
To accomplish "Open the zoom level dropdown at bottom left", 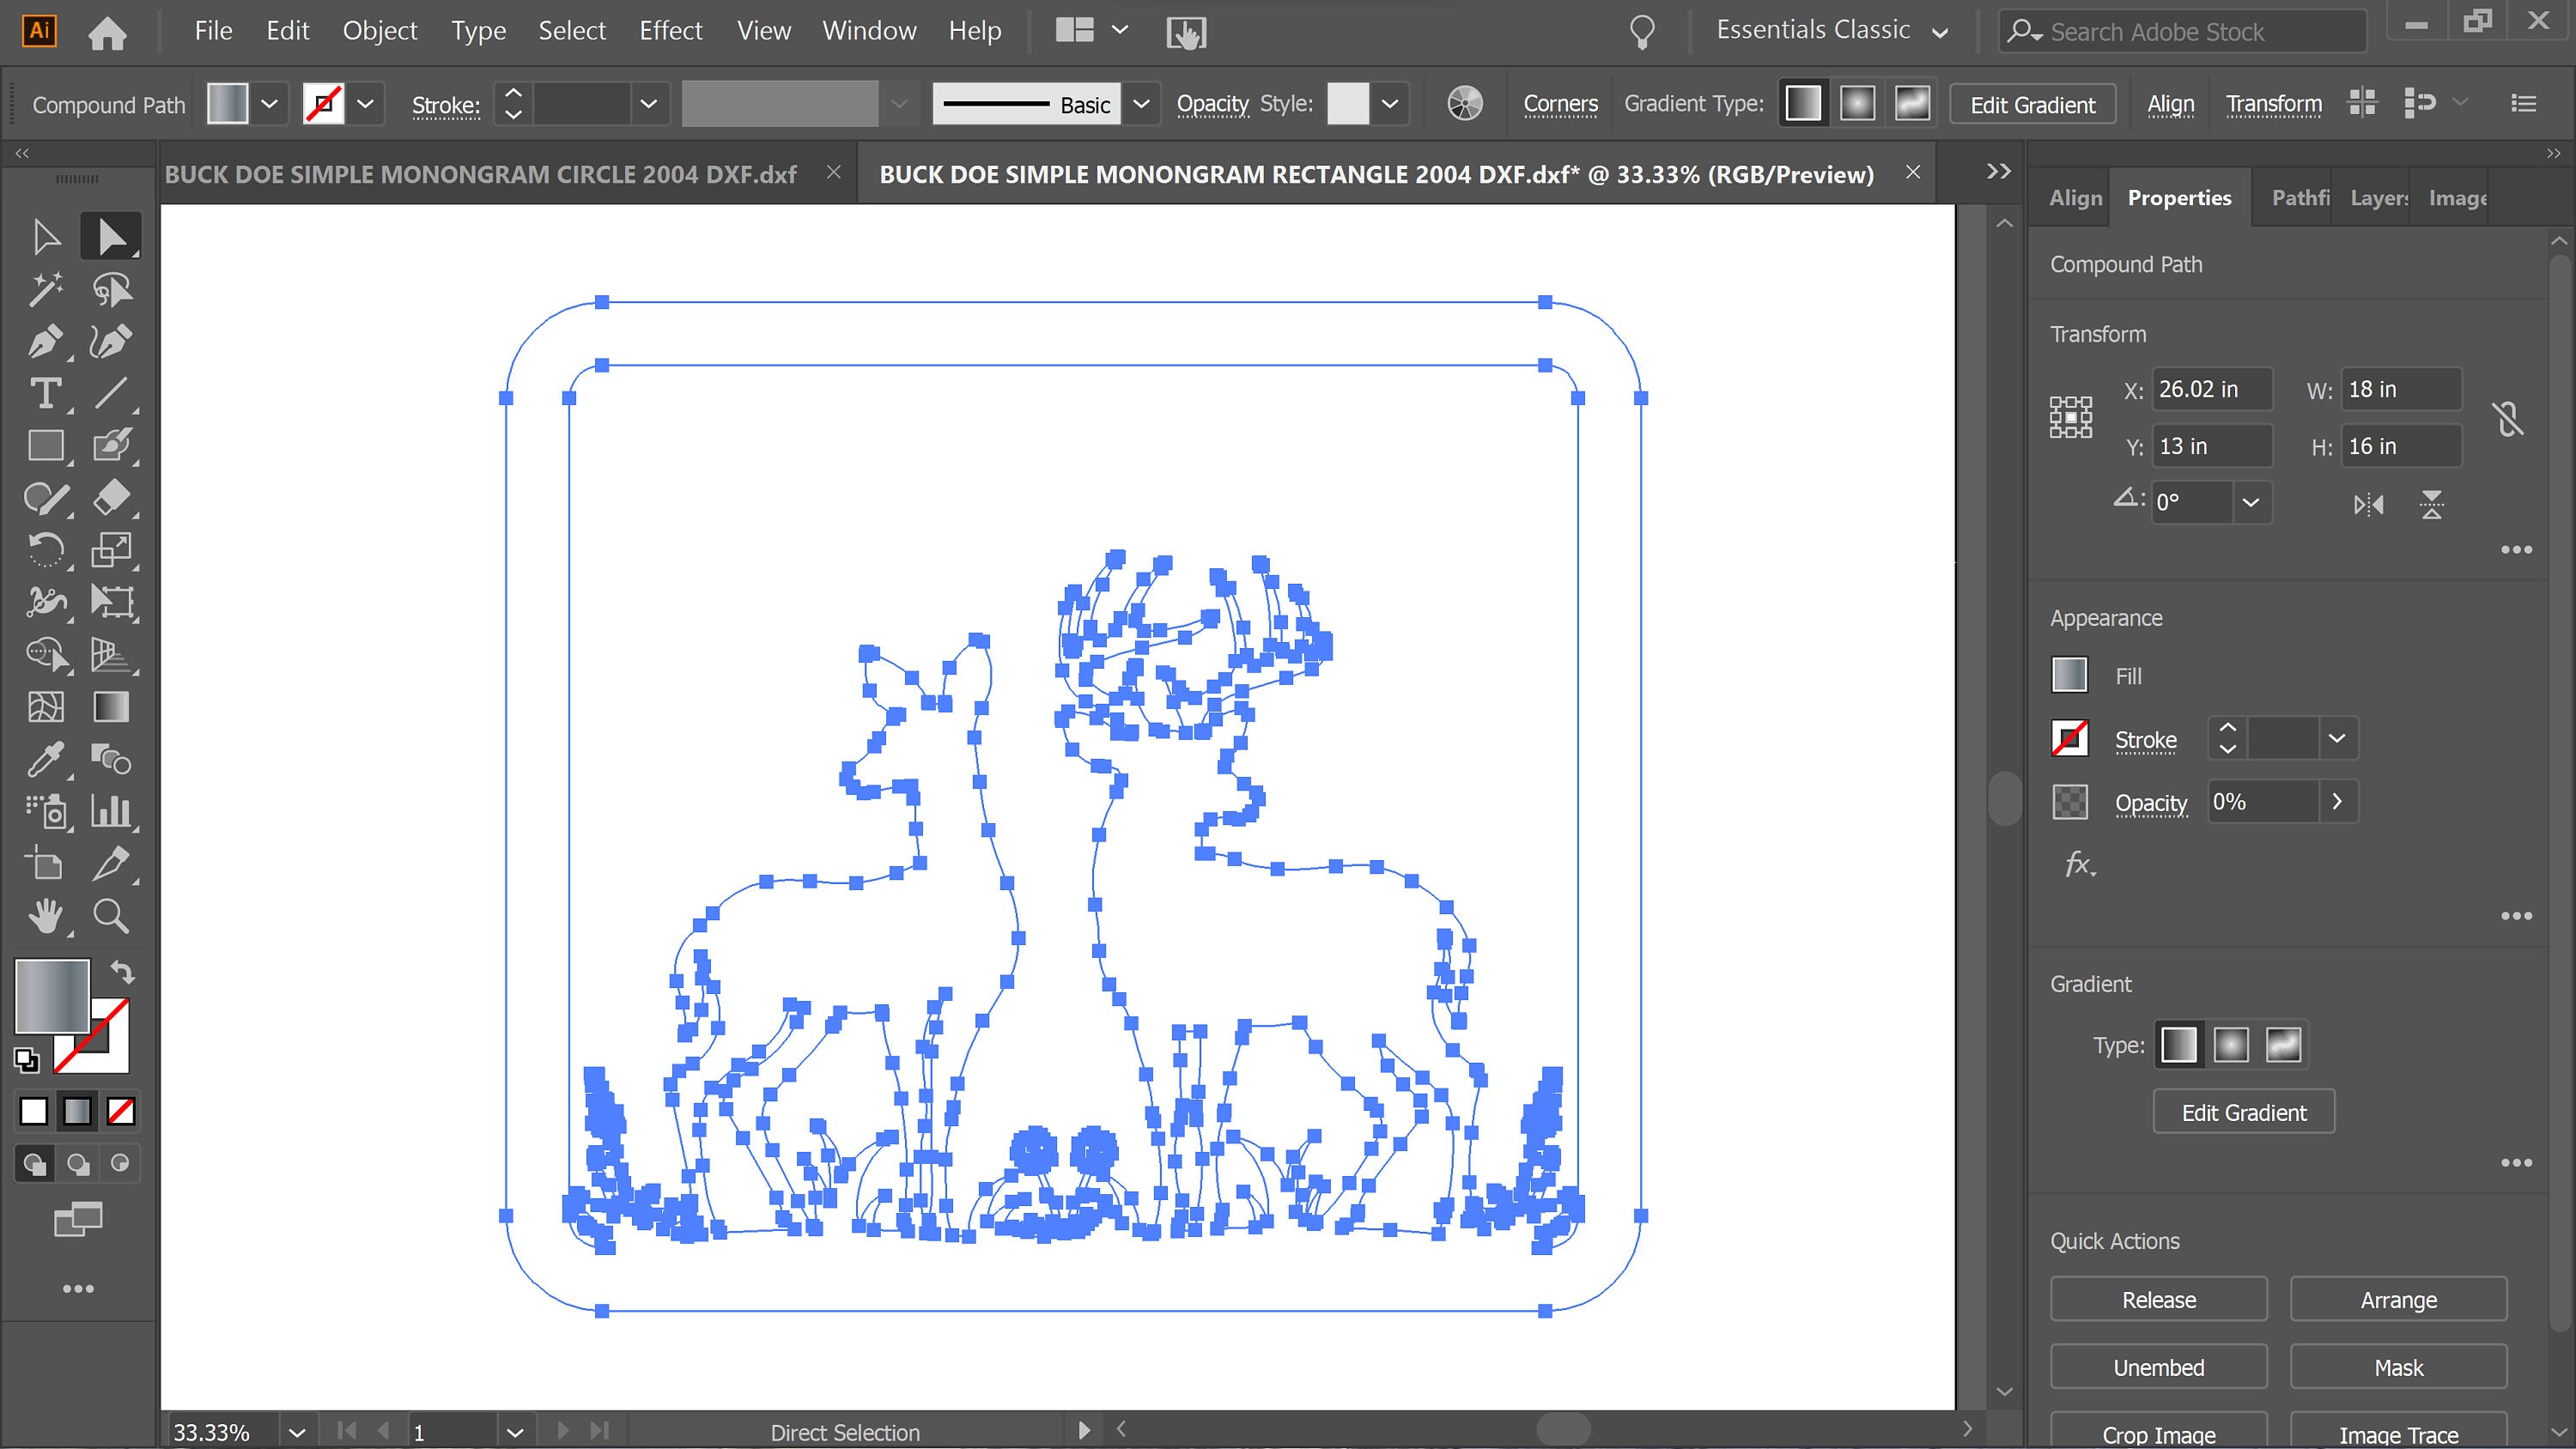I will (x=295, y=1430).
